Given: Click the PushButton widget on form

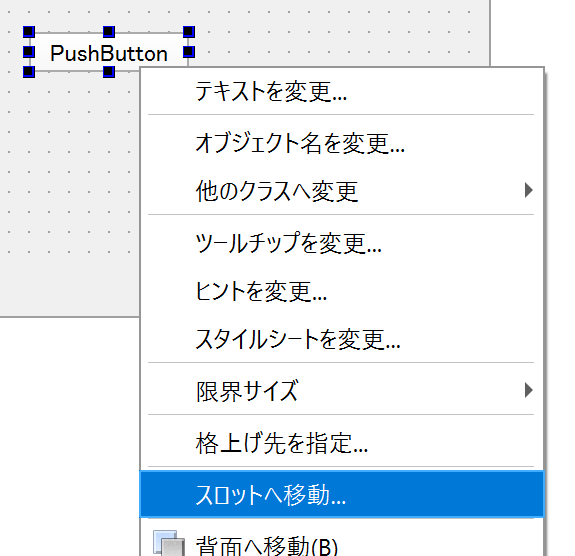Looking at the screenshot, I should point(109,52).
